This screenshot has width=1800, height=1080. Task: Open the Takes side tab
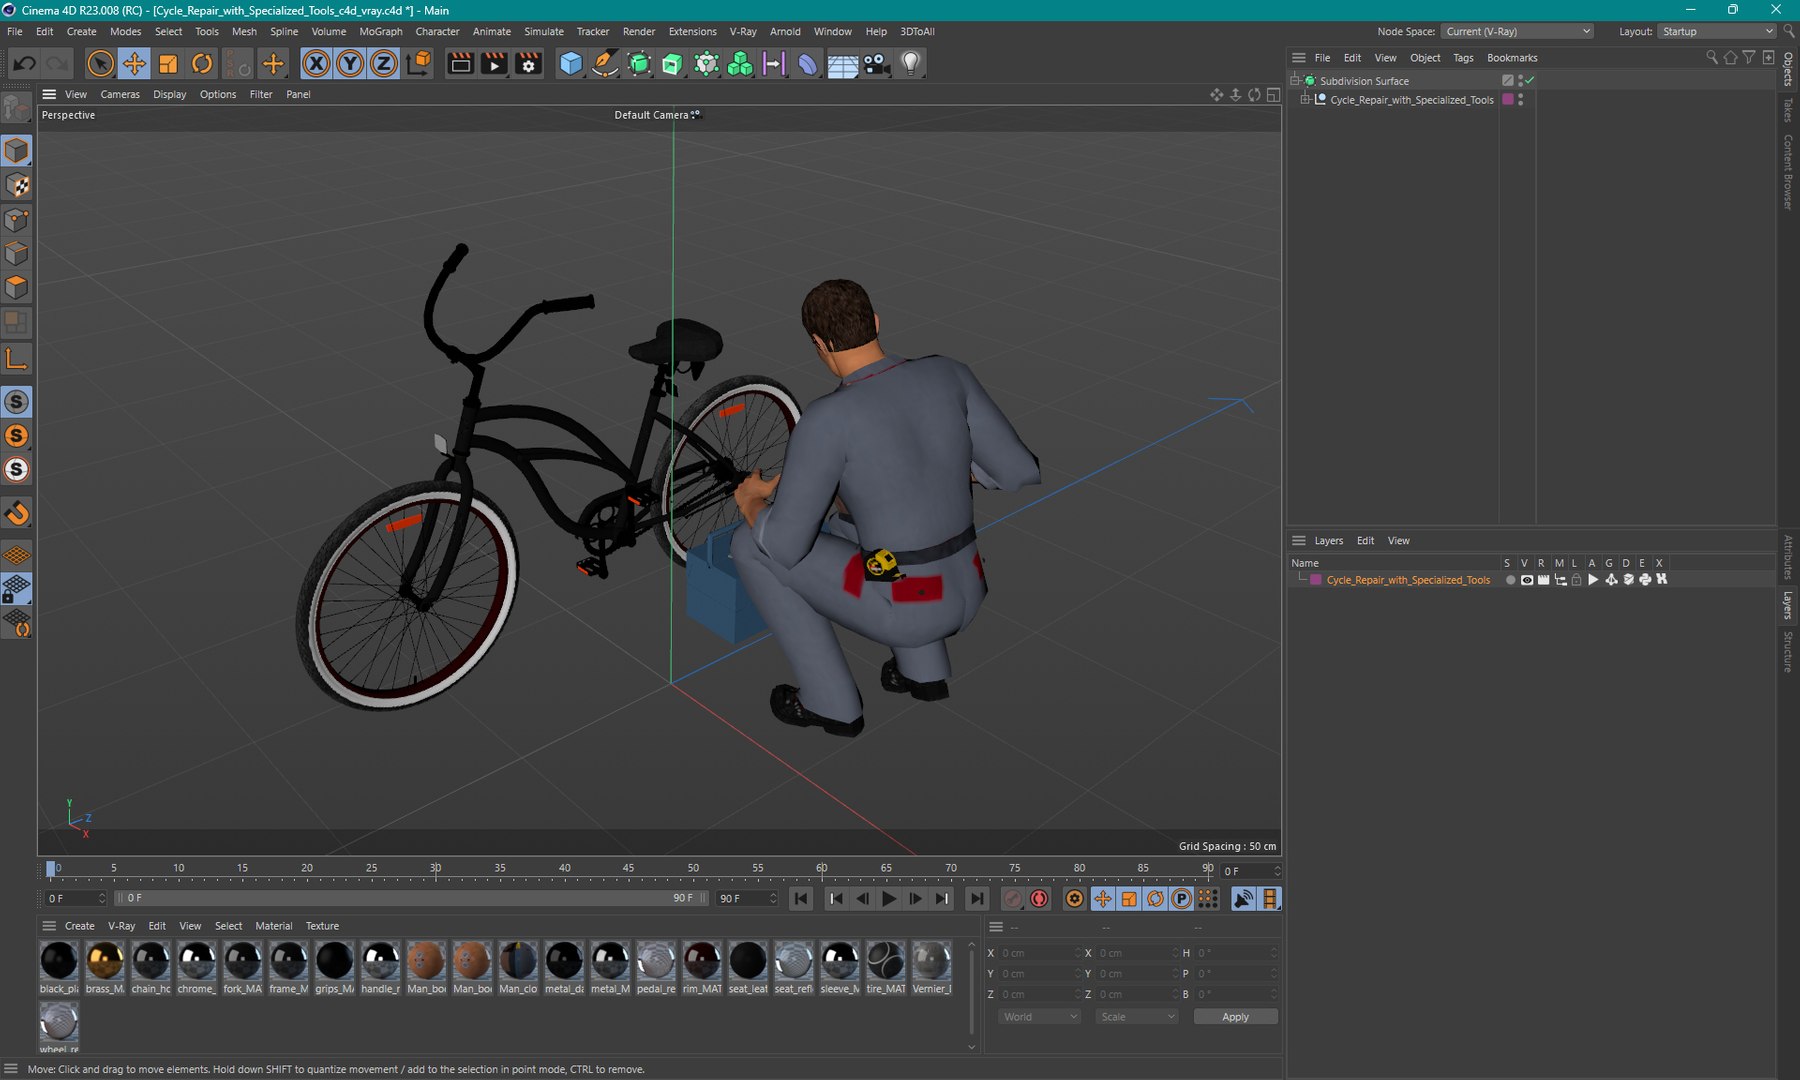pyautogui.click(x=1788, y=109)
